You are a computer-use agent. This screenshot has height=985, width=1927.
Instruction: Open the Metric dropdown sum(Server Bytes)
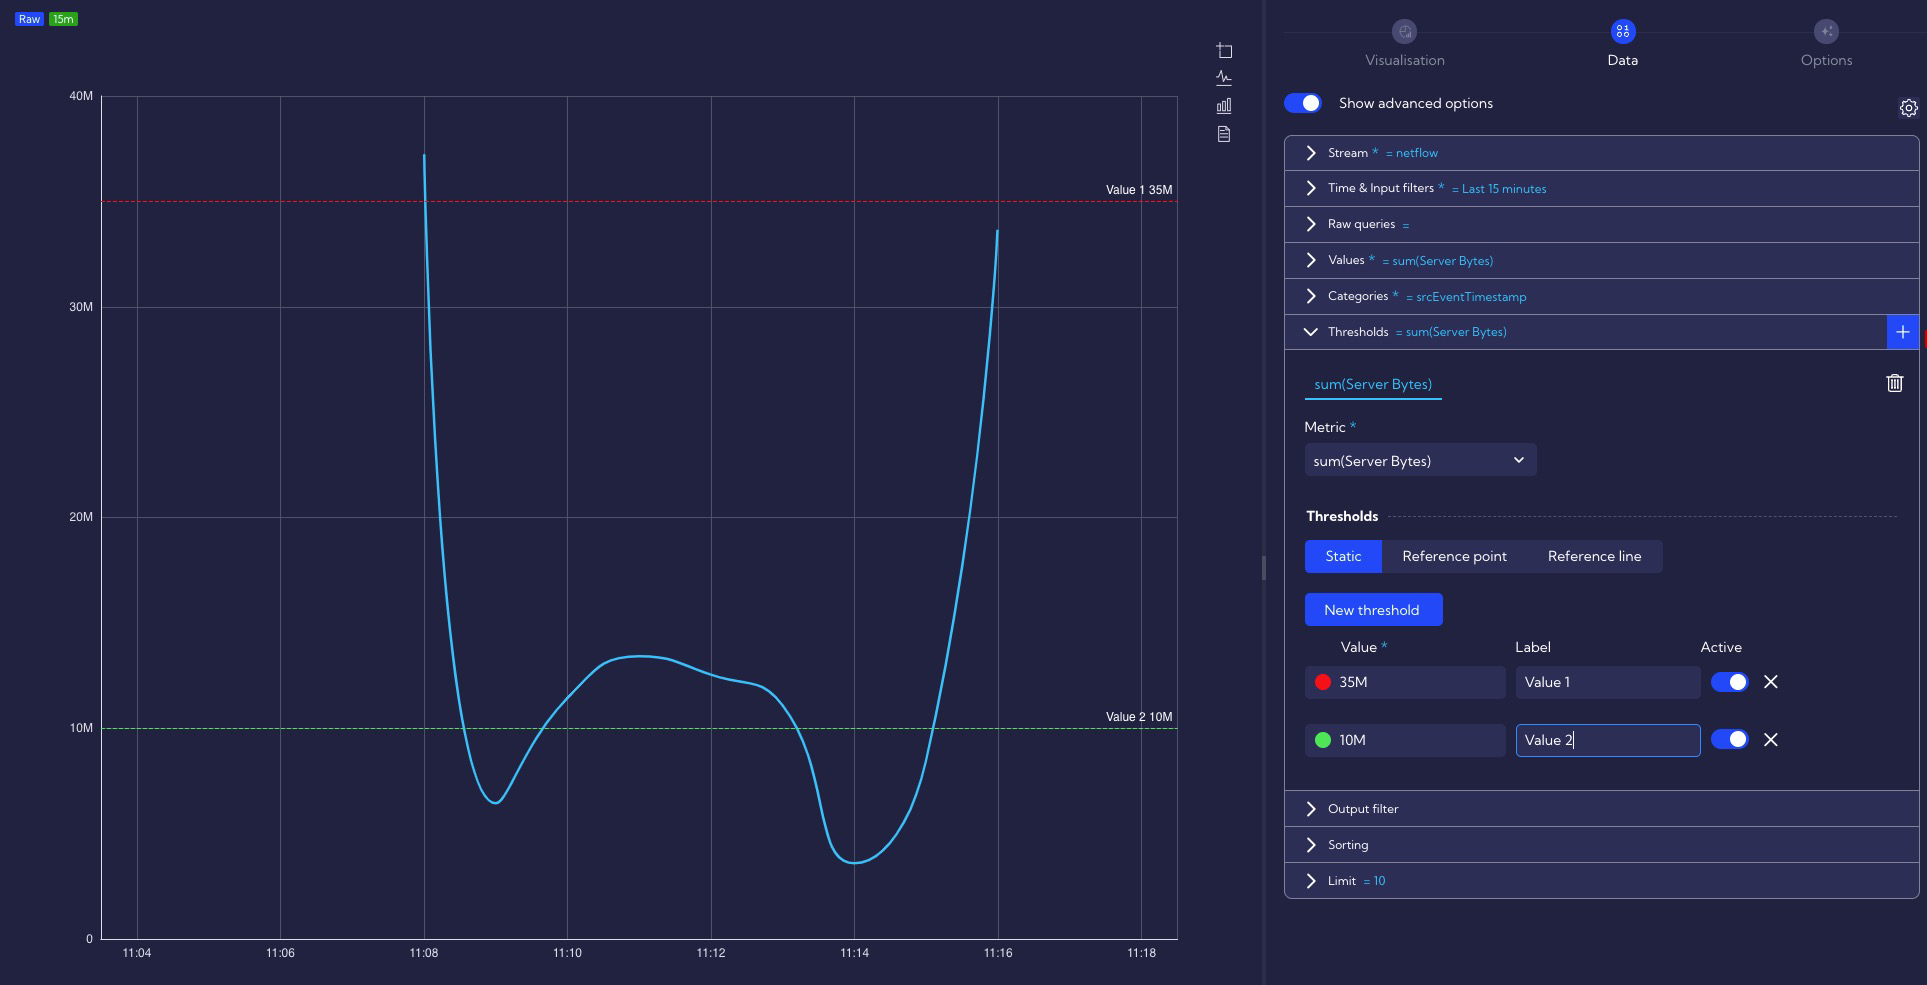click(1420, 460)
